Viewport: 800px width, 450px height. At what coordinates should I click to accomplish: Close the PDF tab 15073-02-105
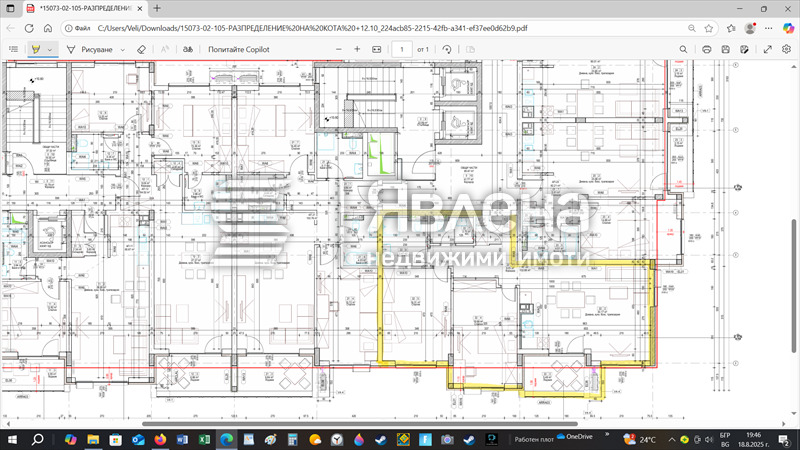(x=140, y=9)
